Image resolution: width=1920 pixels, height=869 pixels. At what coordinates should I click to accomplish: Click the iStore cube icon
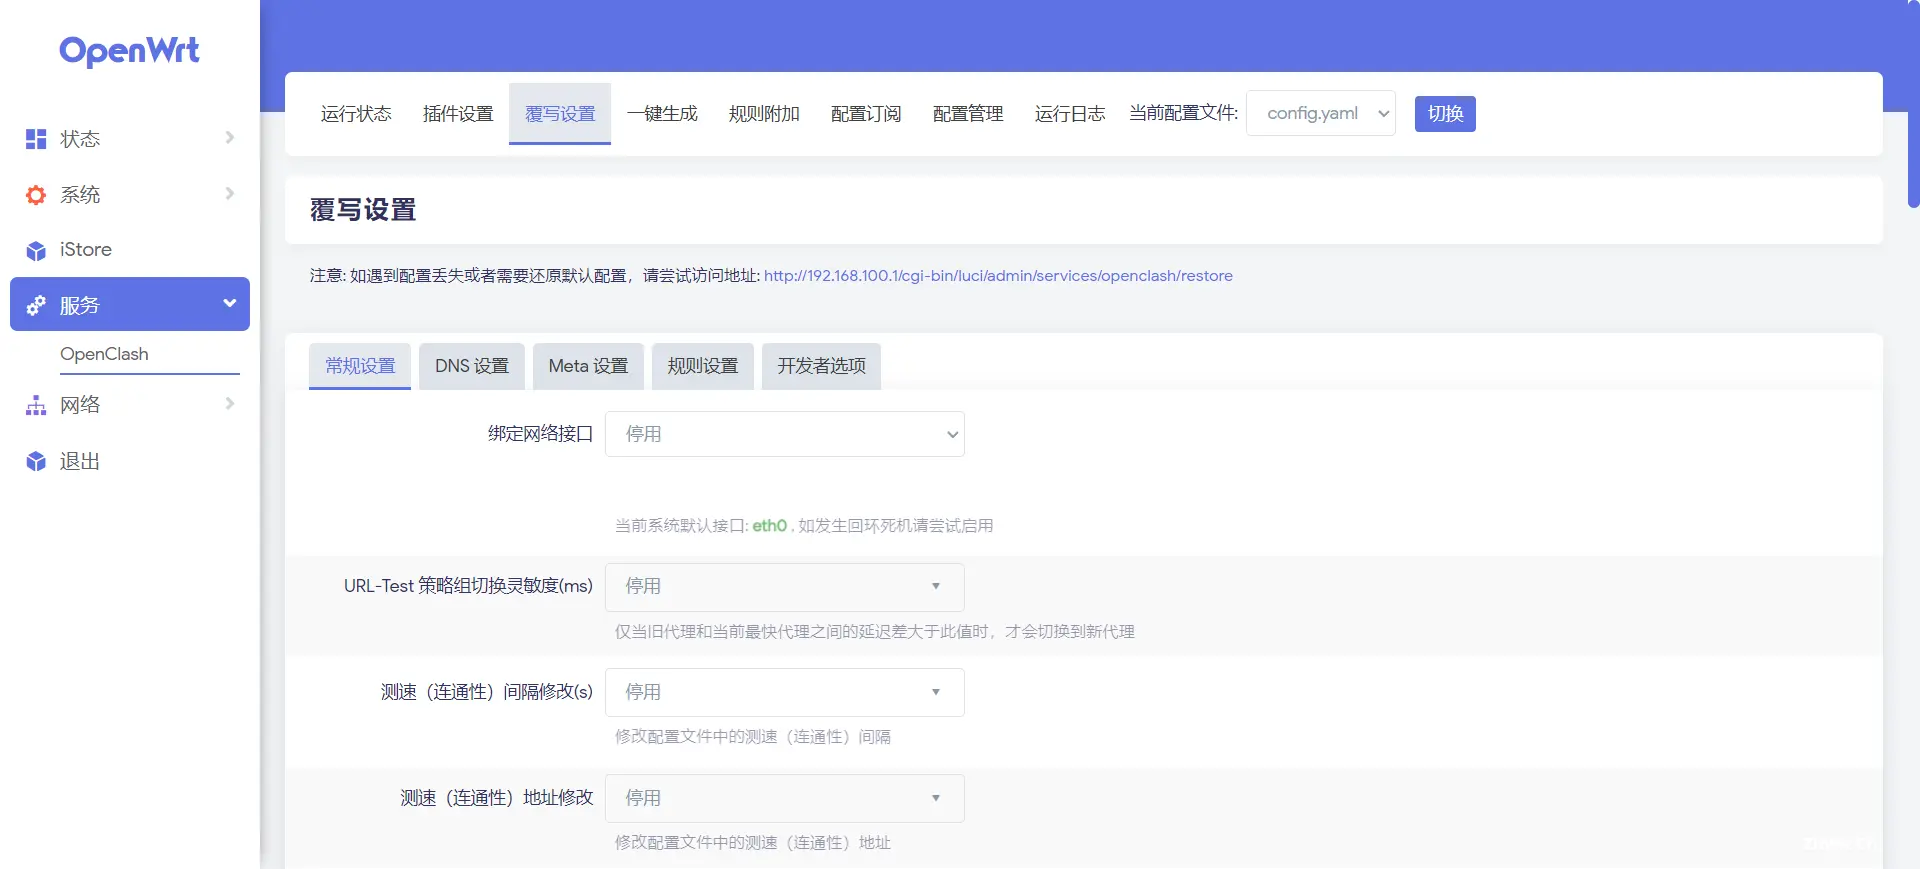(x=36, y=250)
